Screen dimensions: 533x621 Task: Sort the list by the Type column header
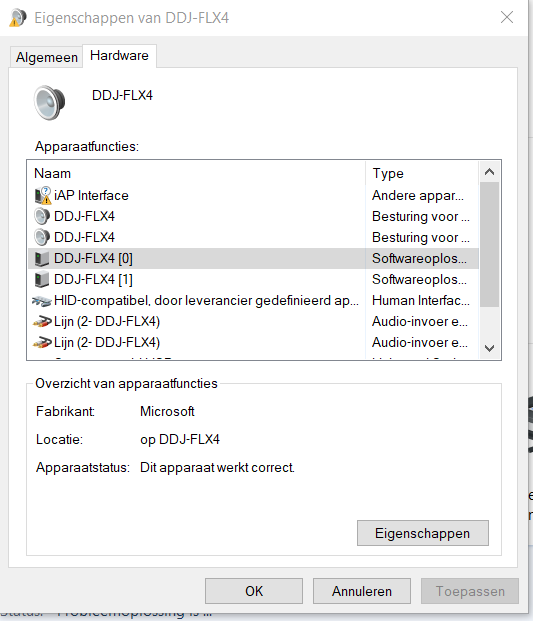coord(422,173)
